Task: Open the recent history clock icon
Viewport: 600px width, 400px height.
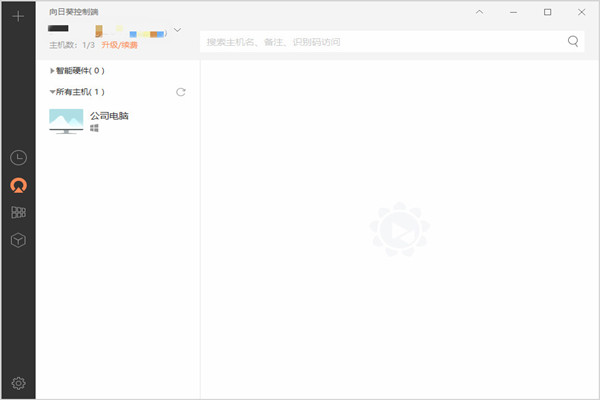Action: [17, 158]
